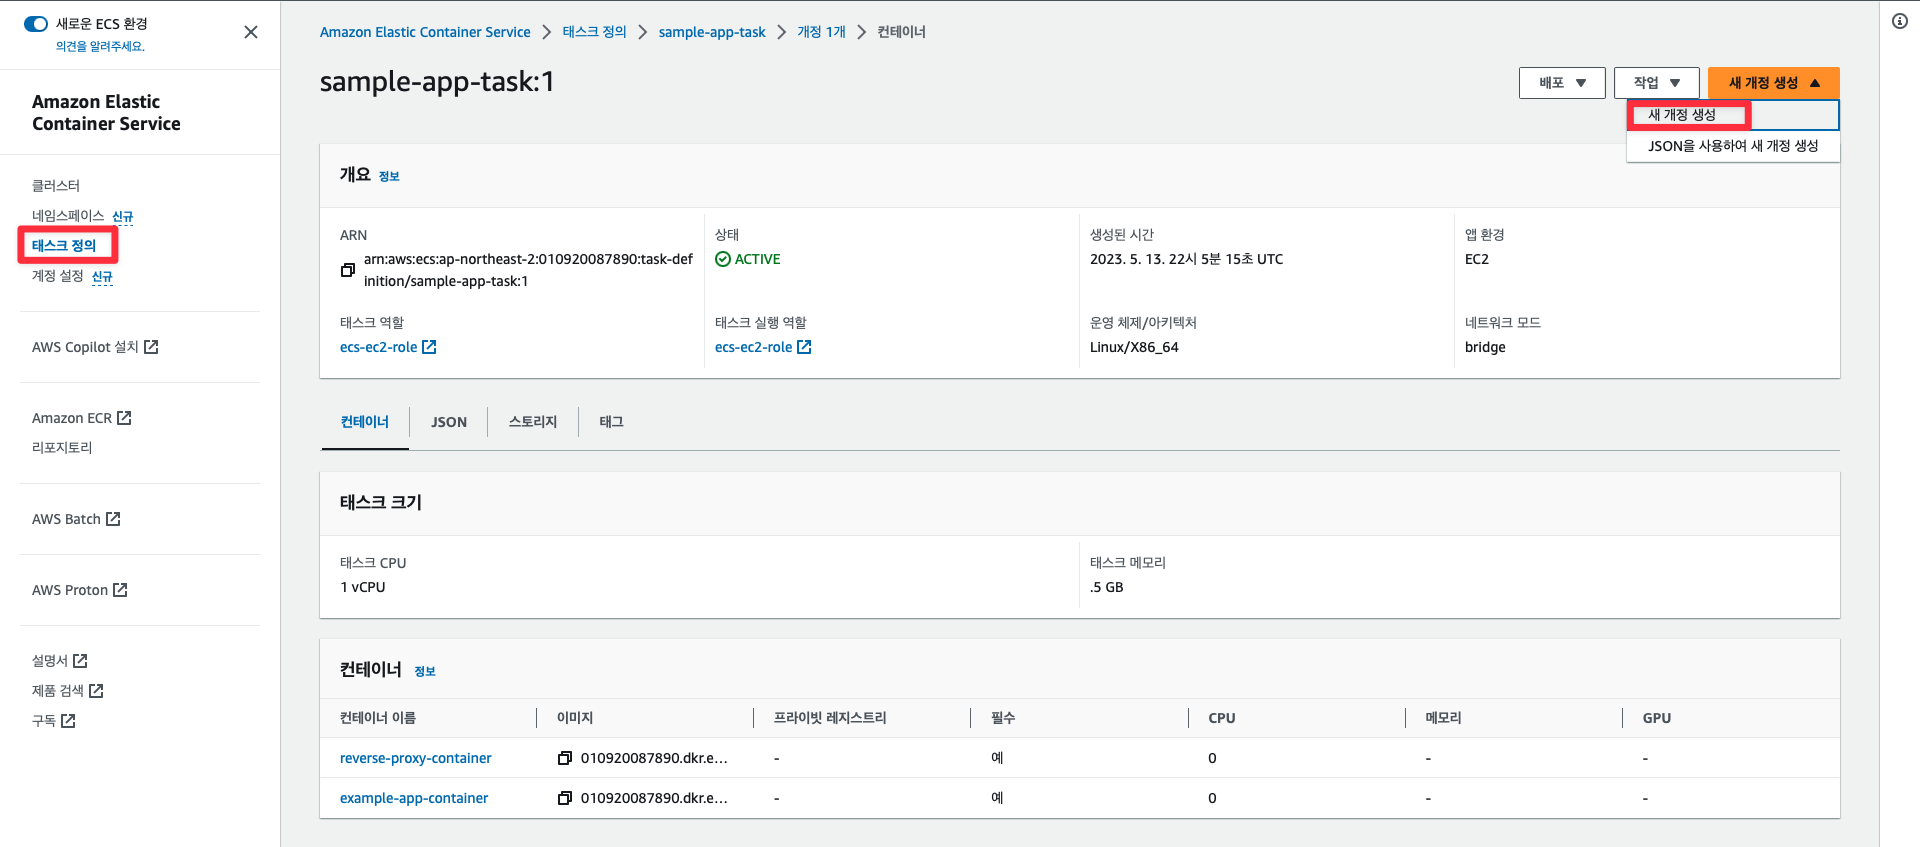Copy the reverse-proxy-container image URI
1920x847 pixels.
coord(565,758)
